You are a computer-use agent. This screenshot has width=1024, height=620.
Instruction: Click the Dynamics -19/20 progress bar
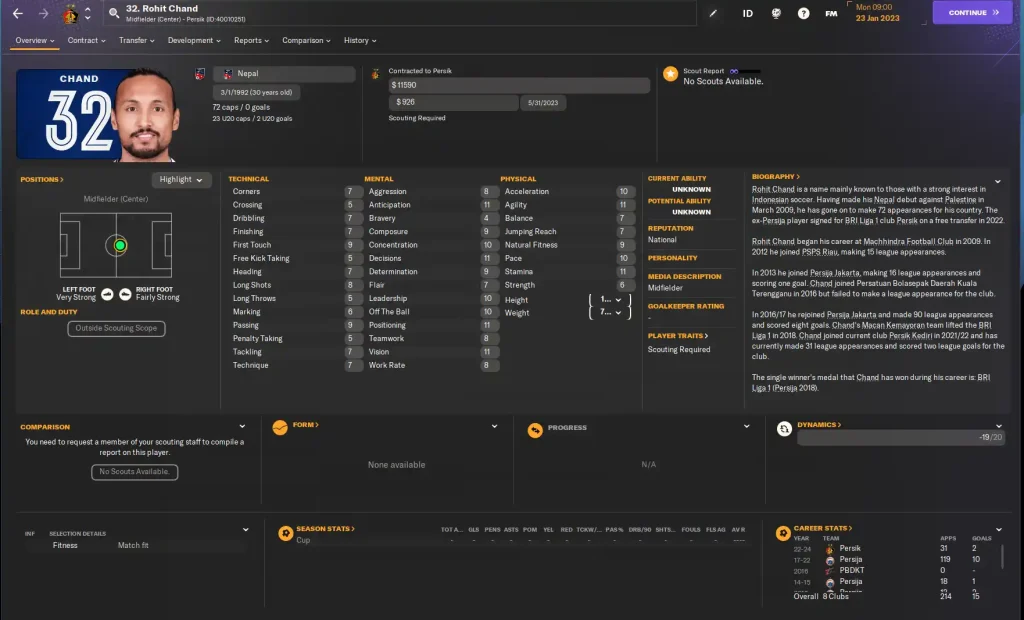(901, 438)
